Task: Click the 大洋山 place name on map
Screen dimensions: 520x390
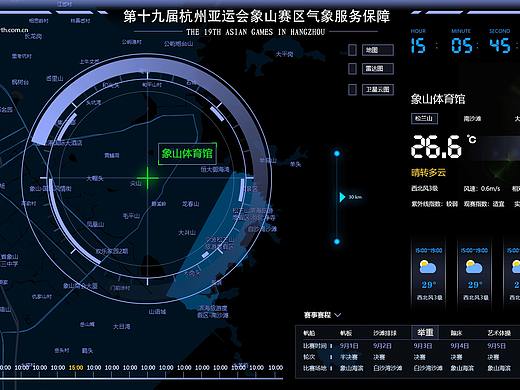Action: 187,232
